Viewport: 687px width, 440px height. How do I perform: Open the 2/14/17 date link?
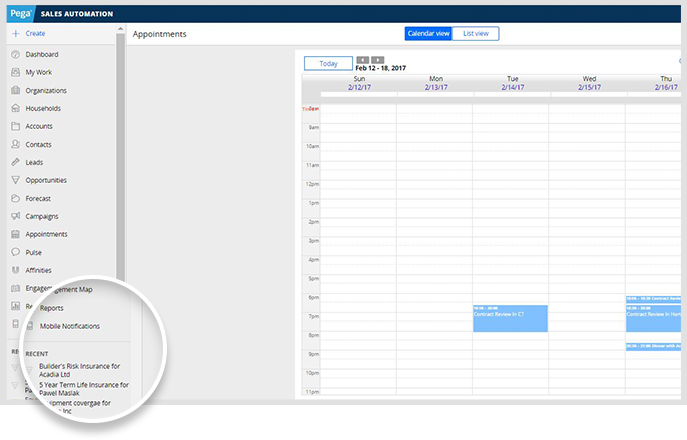point(512,87)
